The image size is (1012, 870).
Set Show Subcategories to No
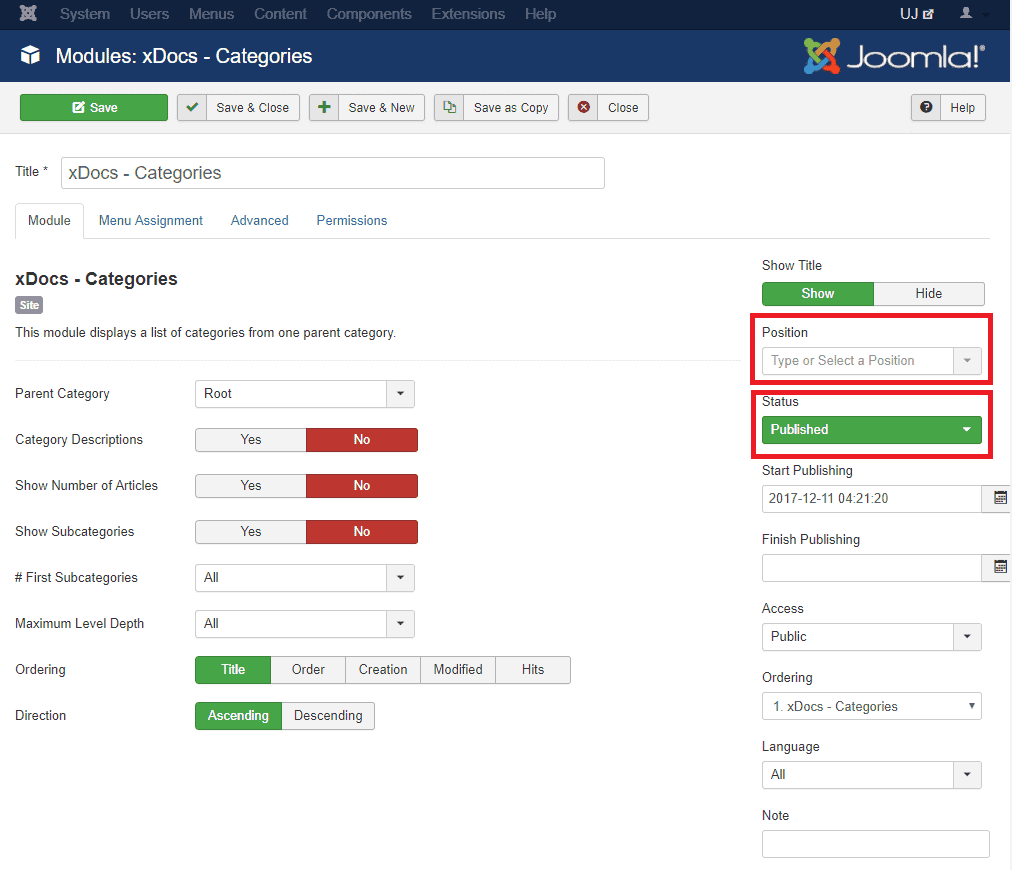point(361,531)
